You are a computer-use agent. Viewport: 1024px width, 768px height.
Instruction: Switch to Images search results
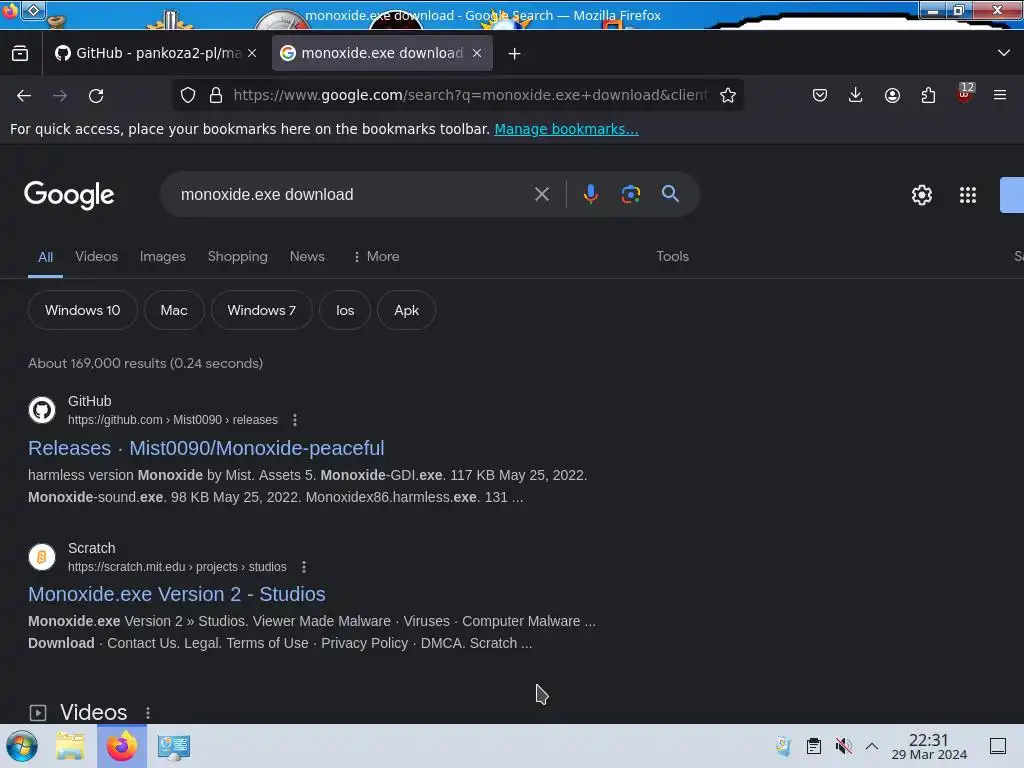point(163,257)
